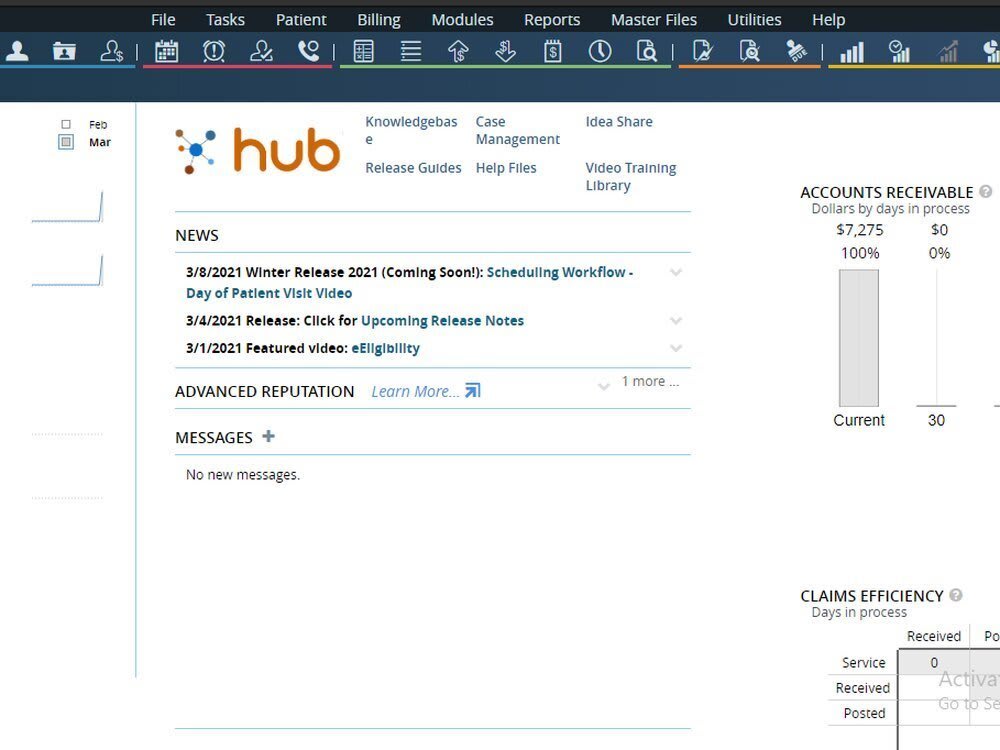Open the Knowledgebase link
The image size is (1000, 750).
[411, 130]
